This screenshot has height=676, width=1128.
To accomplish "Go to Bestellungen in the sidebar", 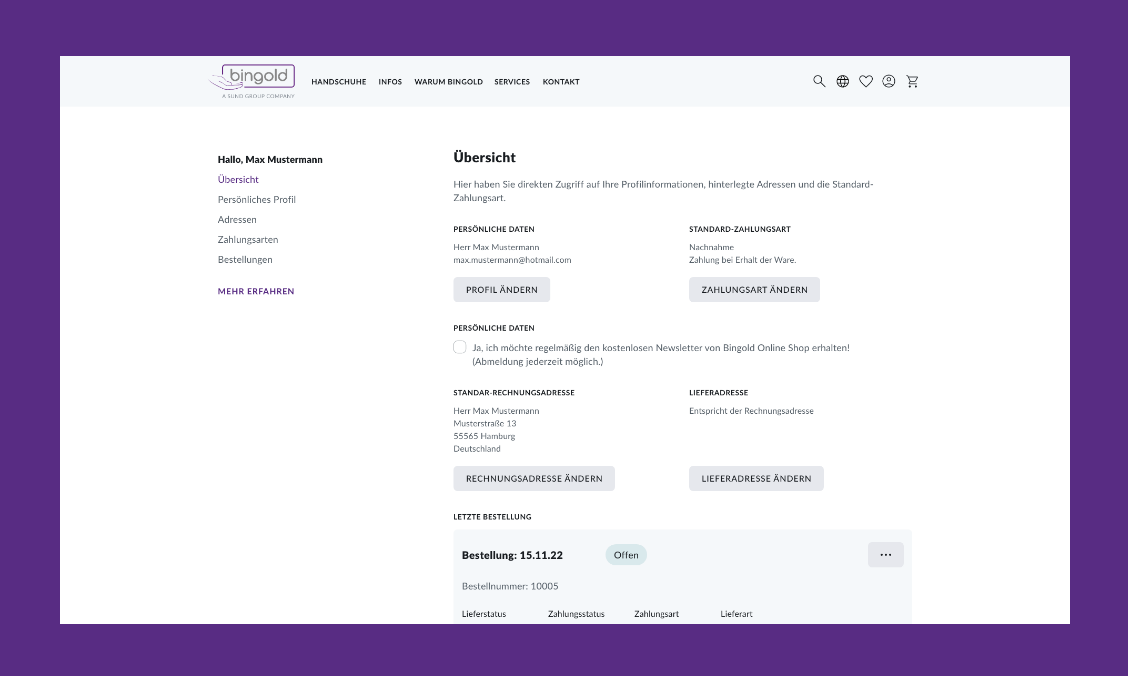I will point(245,260).
